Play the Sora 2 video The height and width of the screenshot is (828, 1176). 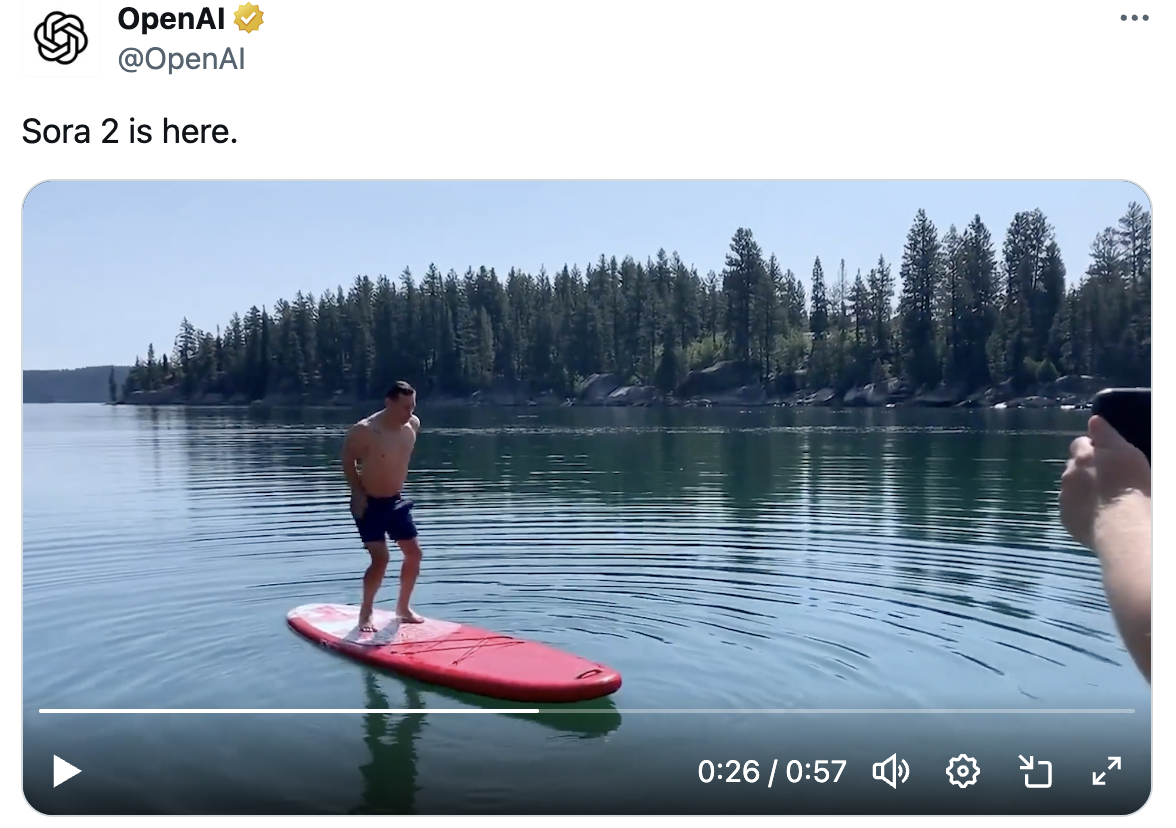tap(67, 771)
